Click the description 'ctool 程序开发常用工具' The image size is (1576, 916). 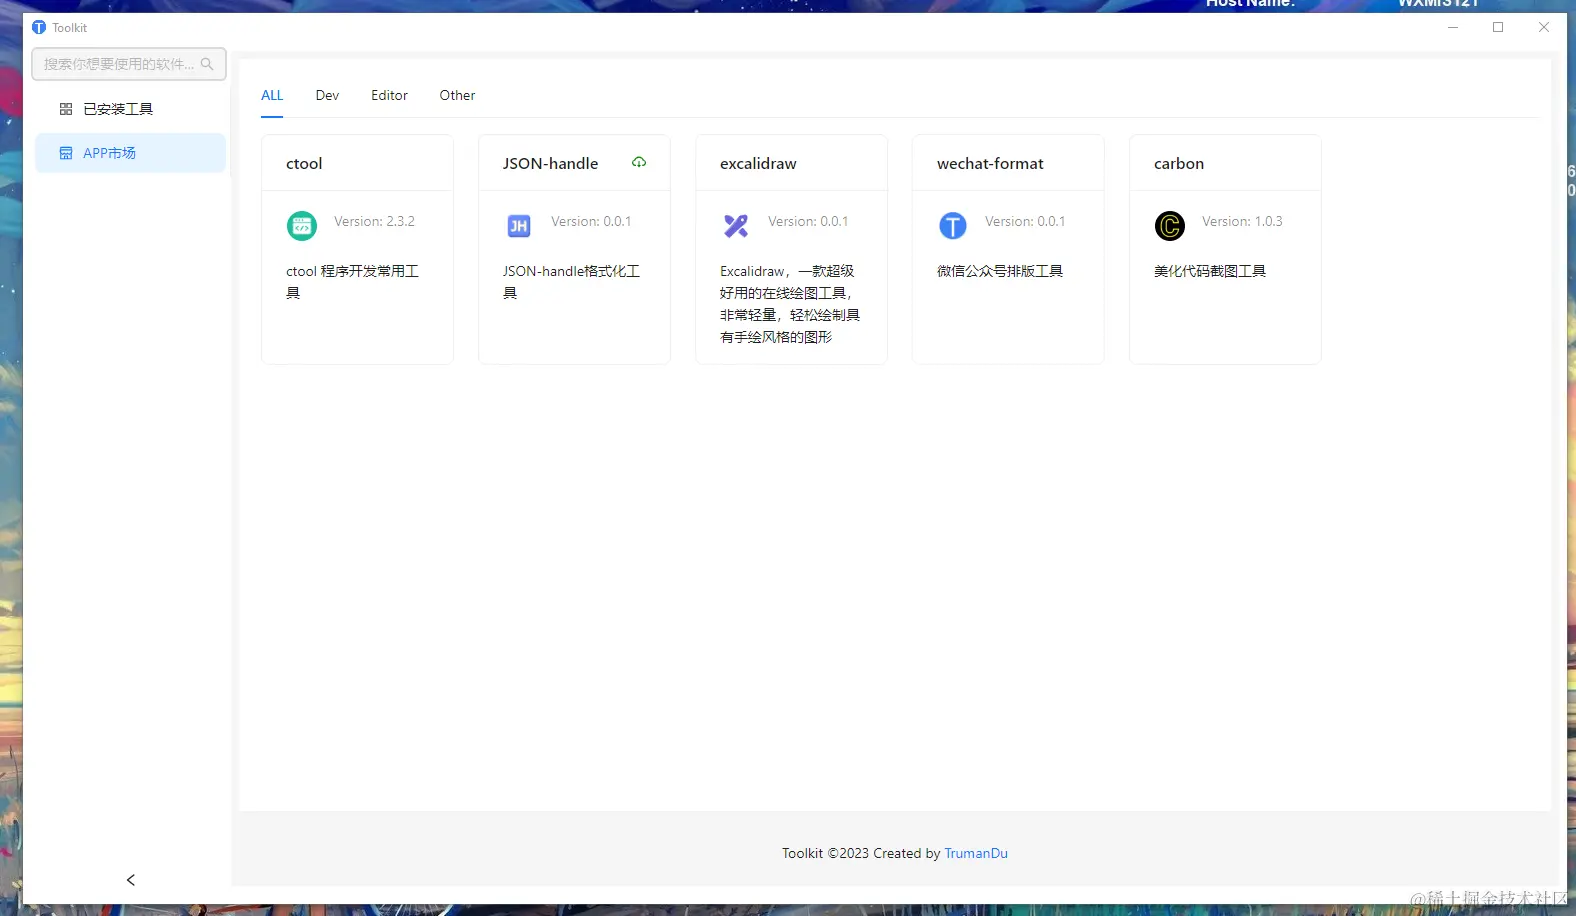click(x=353, y=282)
